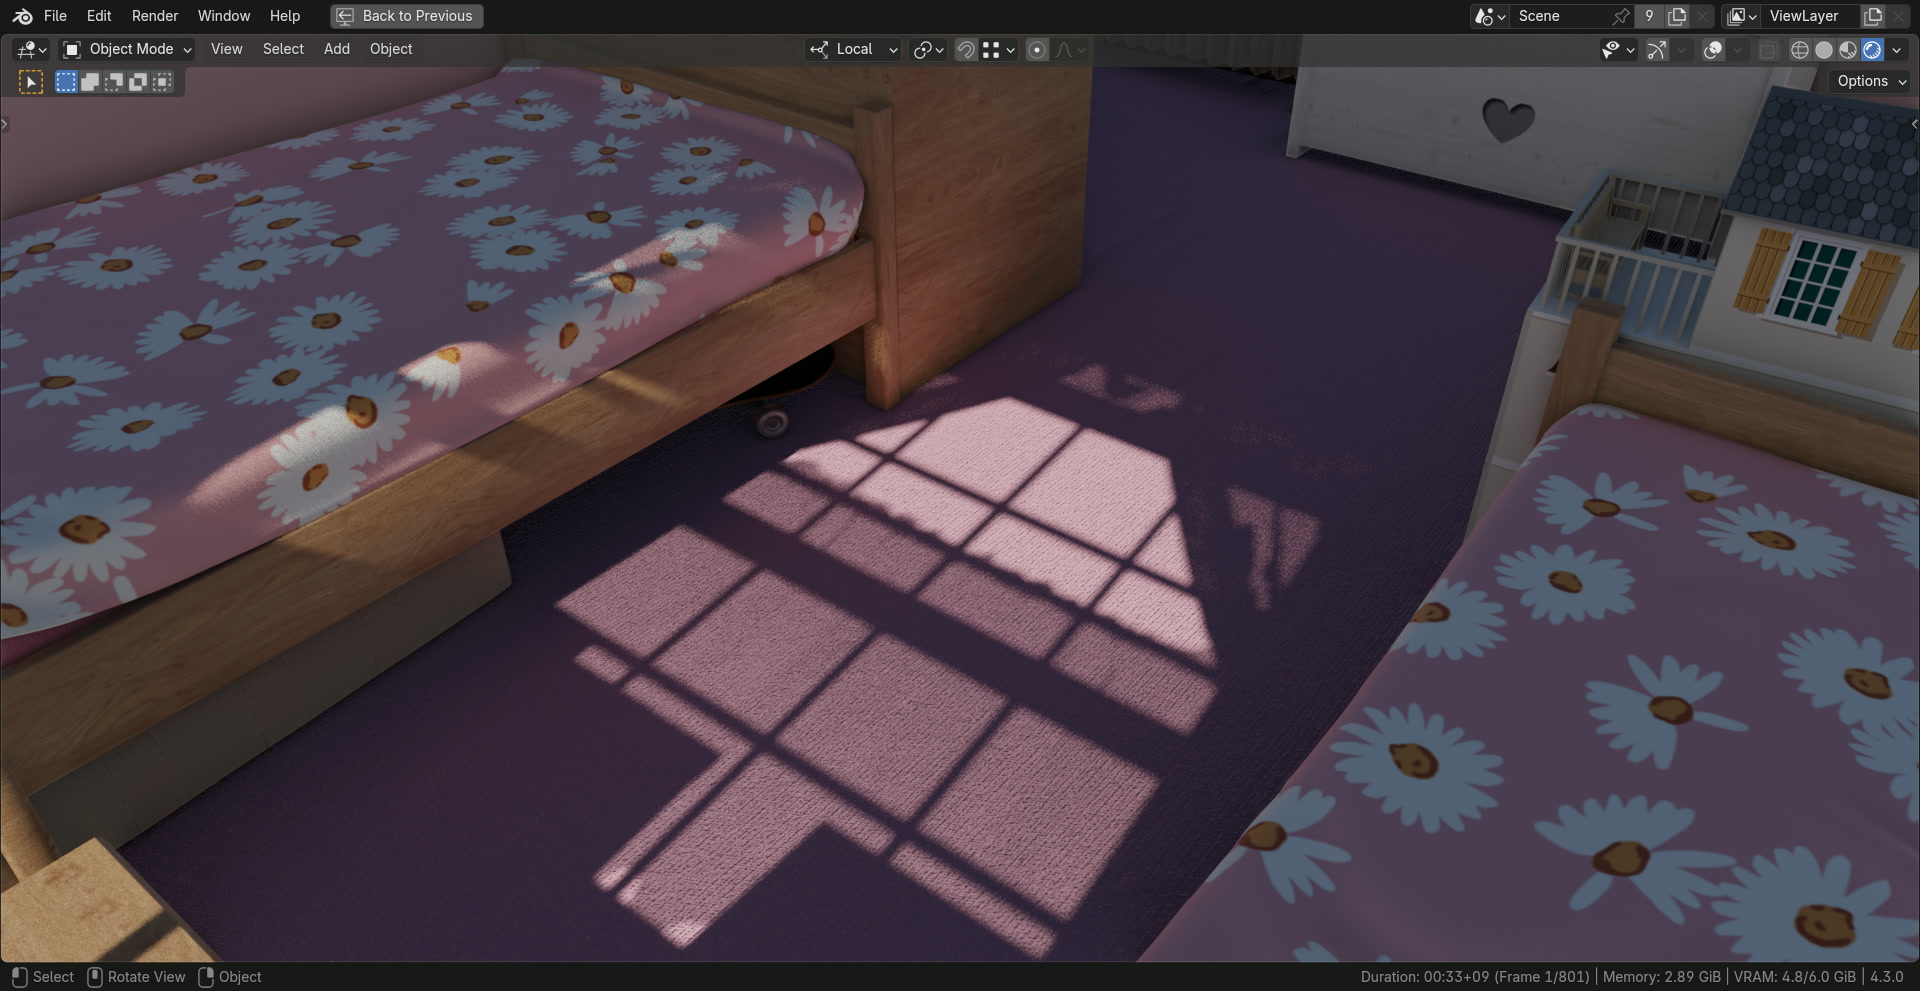Choose Invert Selection mode icon
The width and height of the screenshot is (1920, 991).
coord(138,82)
